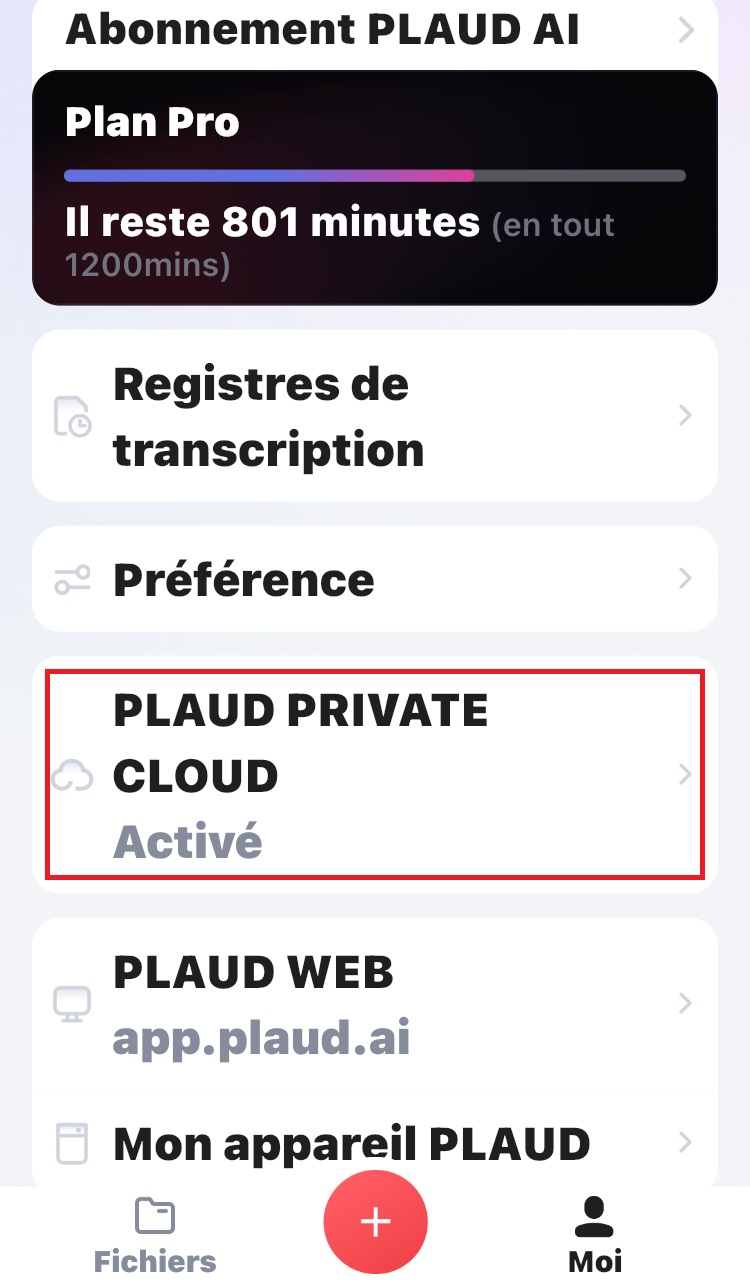Image resolution: width=750 pixels, height=1287 pixels.
Task: Click the Moi profile person icon
Action: click(595, 1216)
